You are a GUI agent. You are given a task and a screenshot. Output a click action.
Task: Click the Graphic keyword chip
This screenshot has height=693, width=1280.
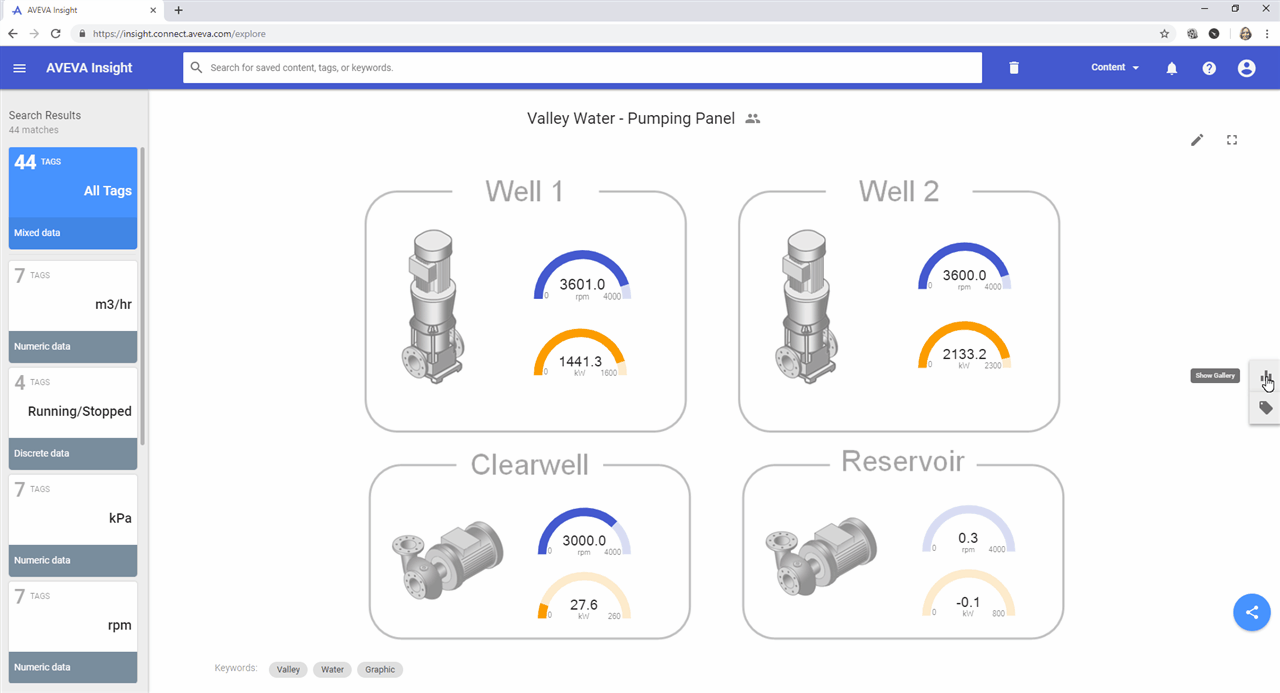coord(380,670)
